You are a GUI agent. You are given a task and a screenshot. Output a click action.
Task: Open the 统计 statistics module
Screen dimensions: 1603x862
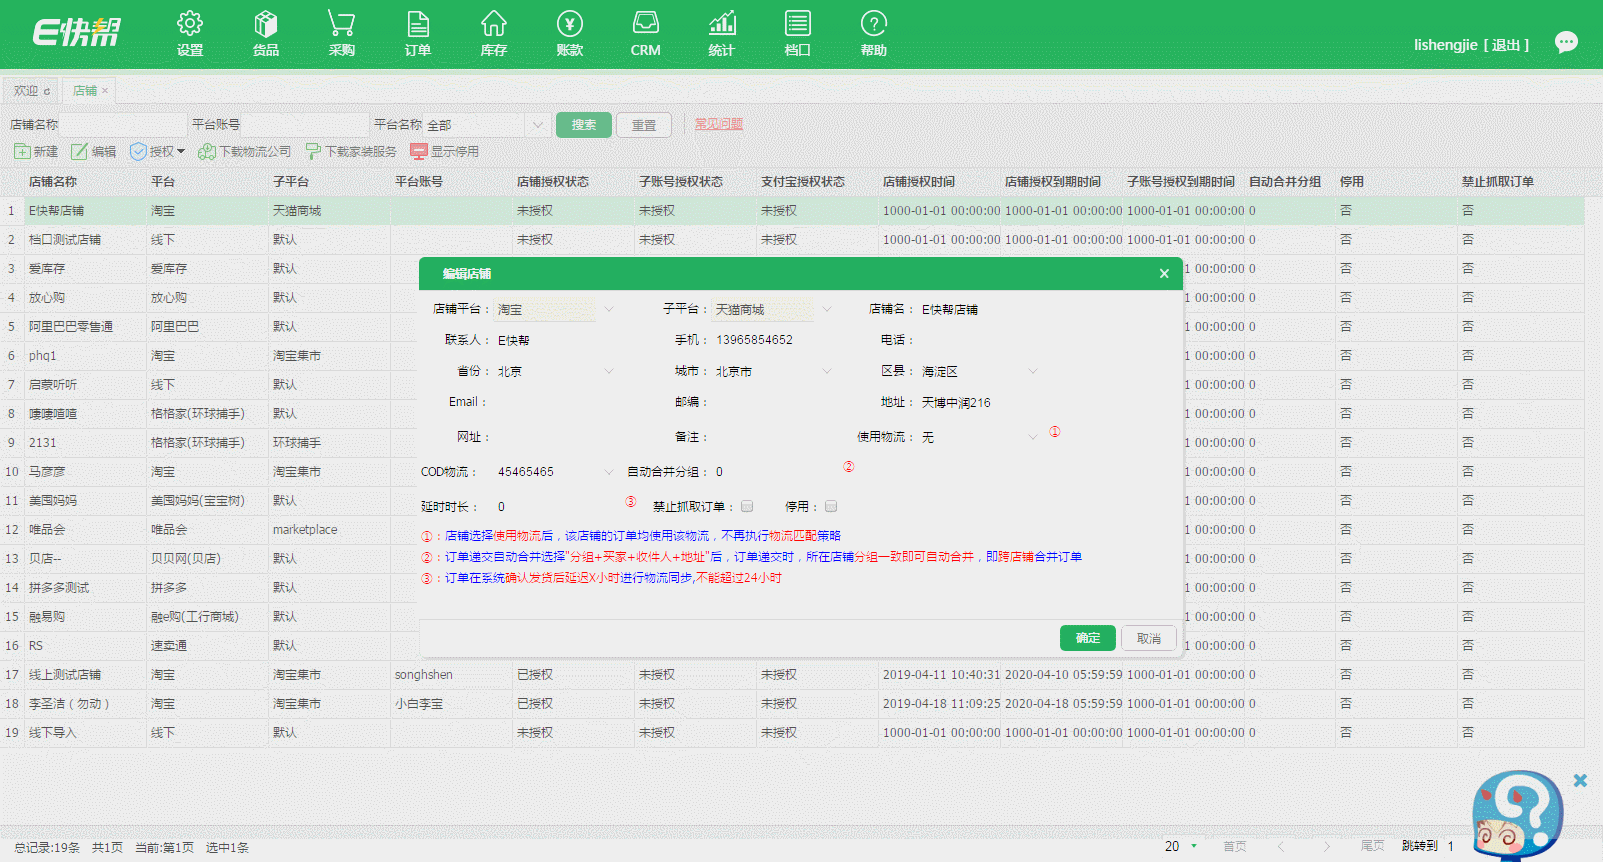[x=722, y=34]
